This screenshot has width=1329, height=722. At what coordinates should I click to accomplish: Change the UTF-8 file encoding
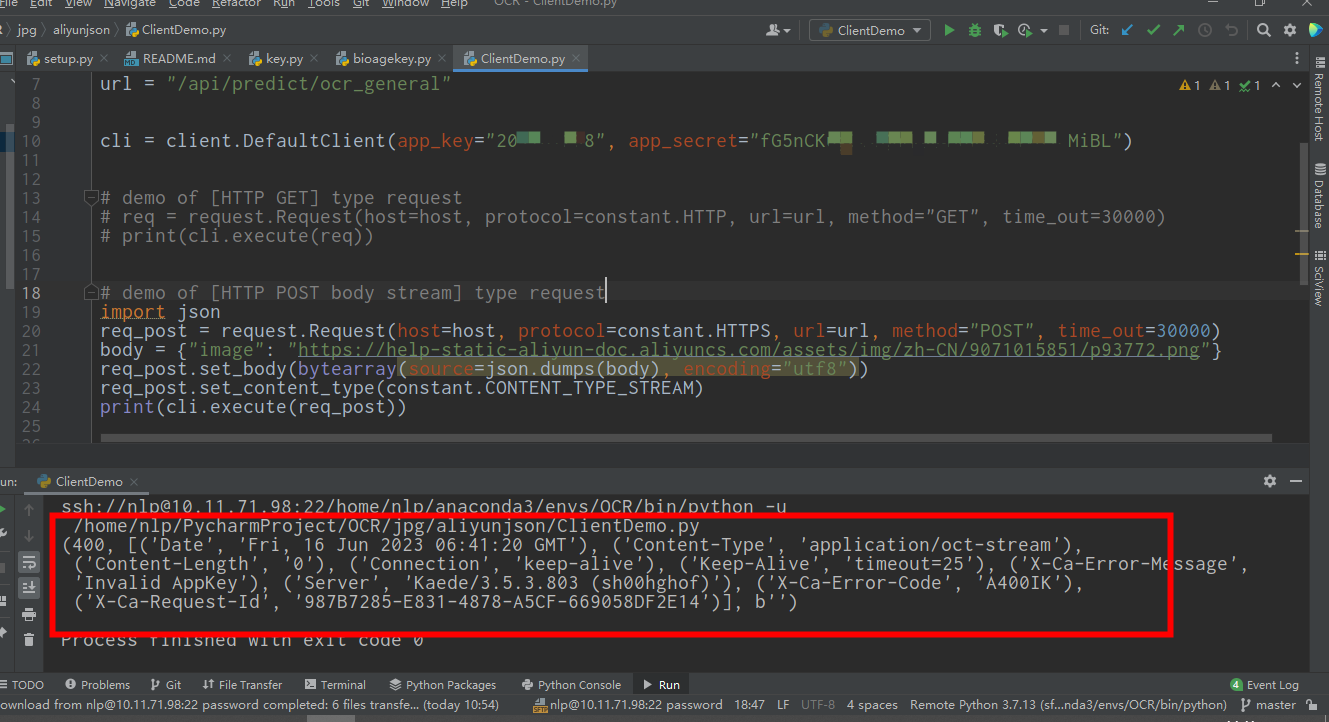coord(818,705)
